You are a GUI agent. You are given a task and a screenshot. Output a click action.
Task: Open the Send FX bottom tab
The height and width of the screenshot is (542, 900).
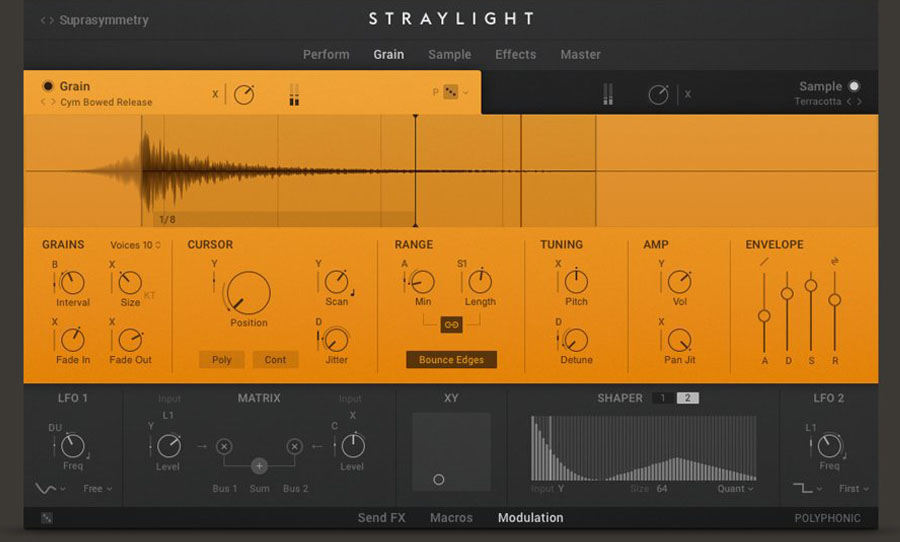pyautogui.click(x=381, y=518)
